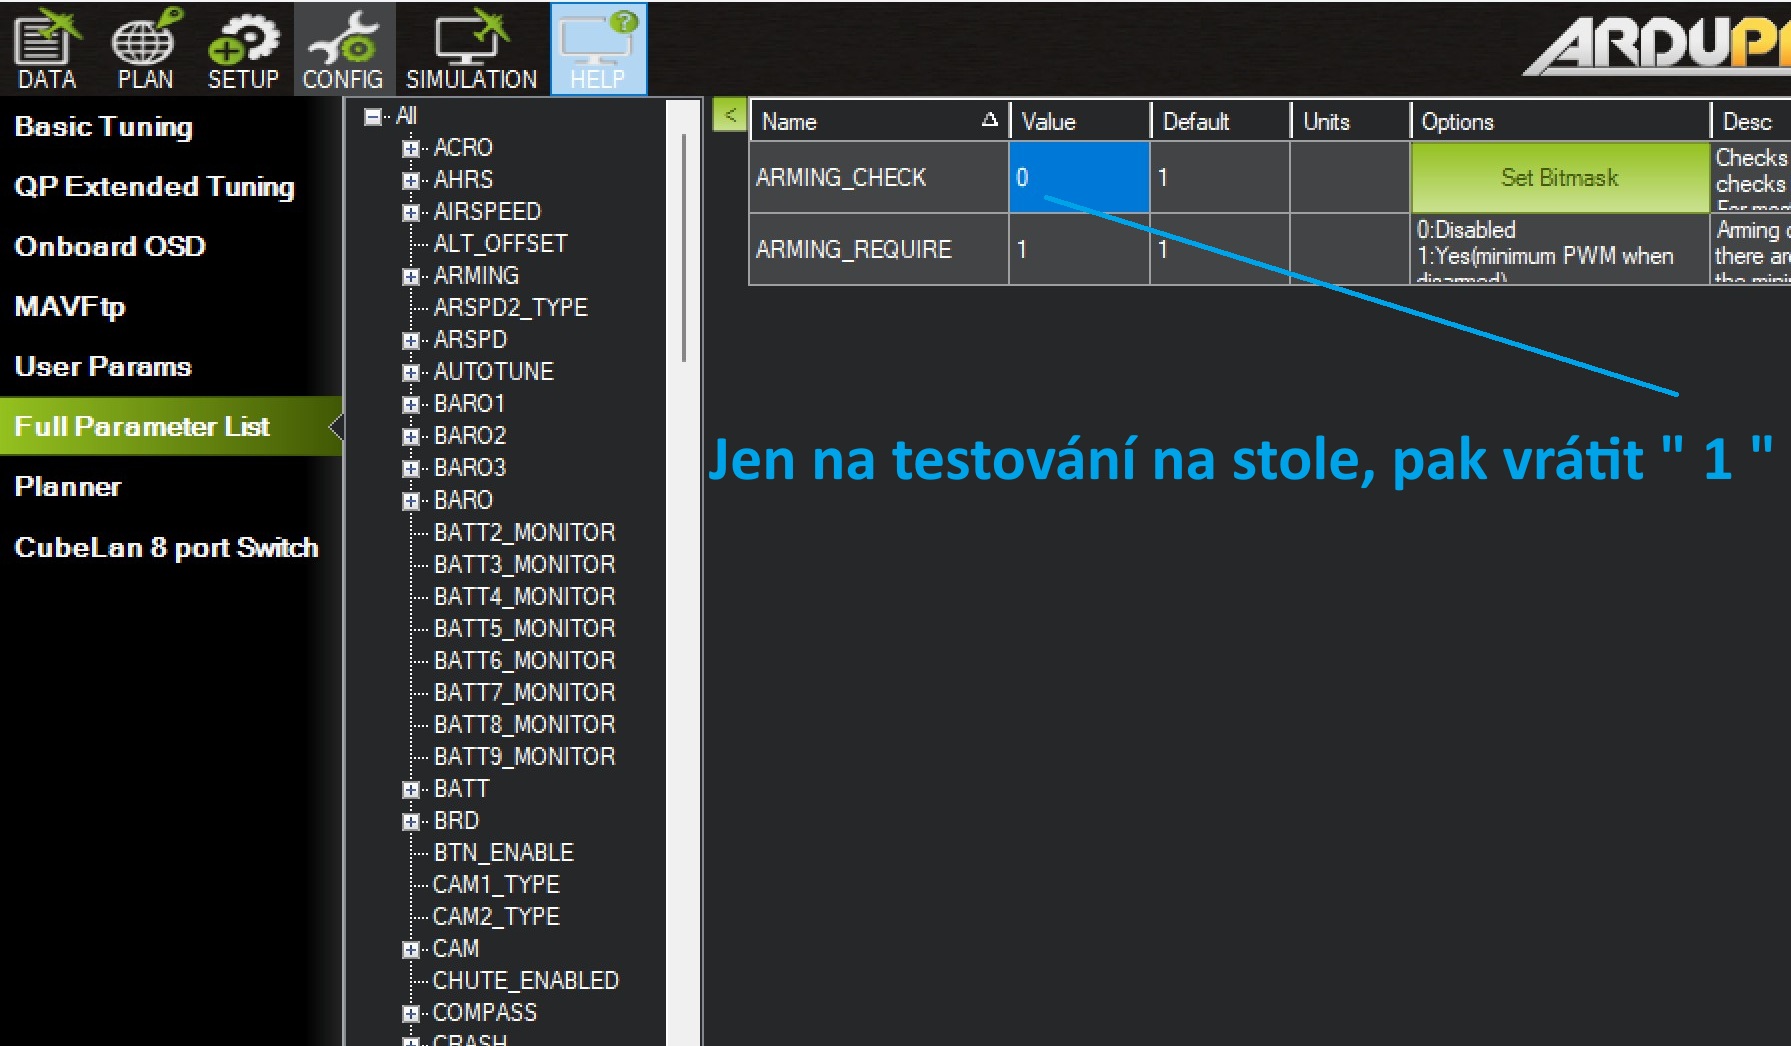Open the HELP icon
1791x1046 pixels.
click(x=598, y=48)
